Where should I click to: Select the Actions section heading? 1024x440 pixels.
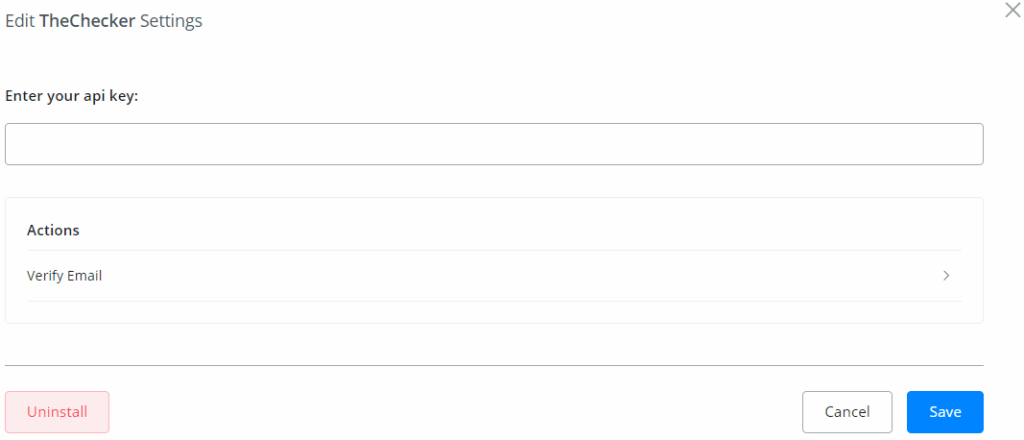pos(53,230)
